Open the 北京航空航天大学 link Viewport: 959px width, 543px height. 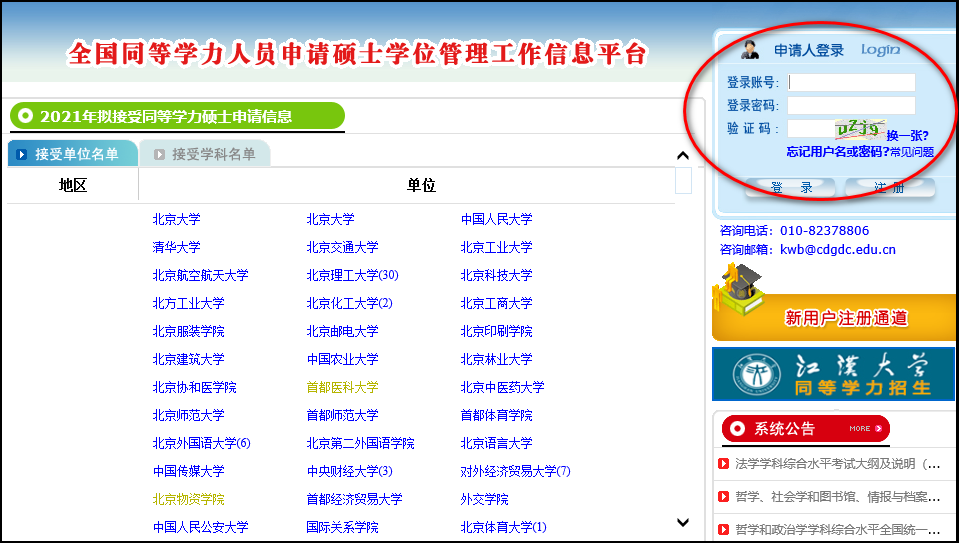200,275
